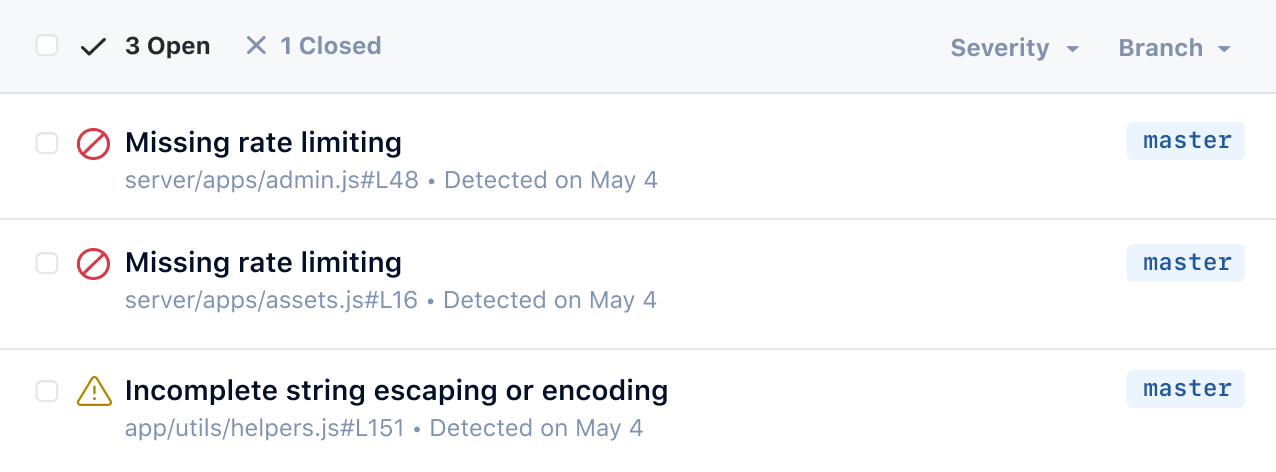
Task: Click the app/utils/helpers.js#L151 file path
Action: [x=264, y=429]
